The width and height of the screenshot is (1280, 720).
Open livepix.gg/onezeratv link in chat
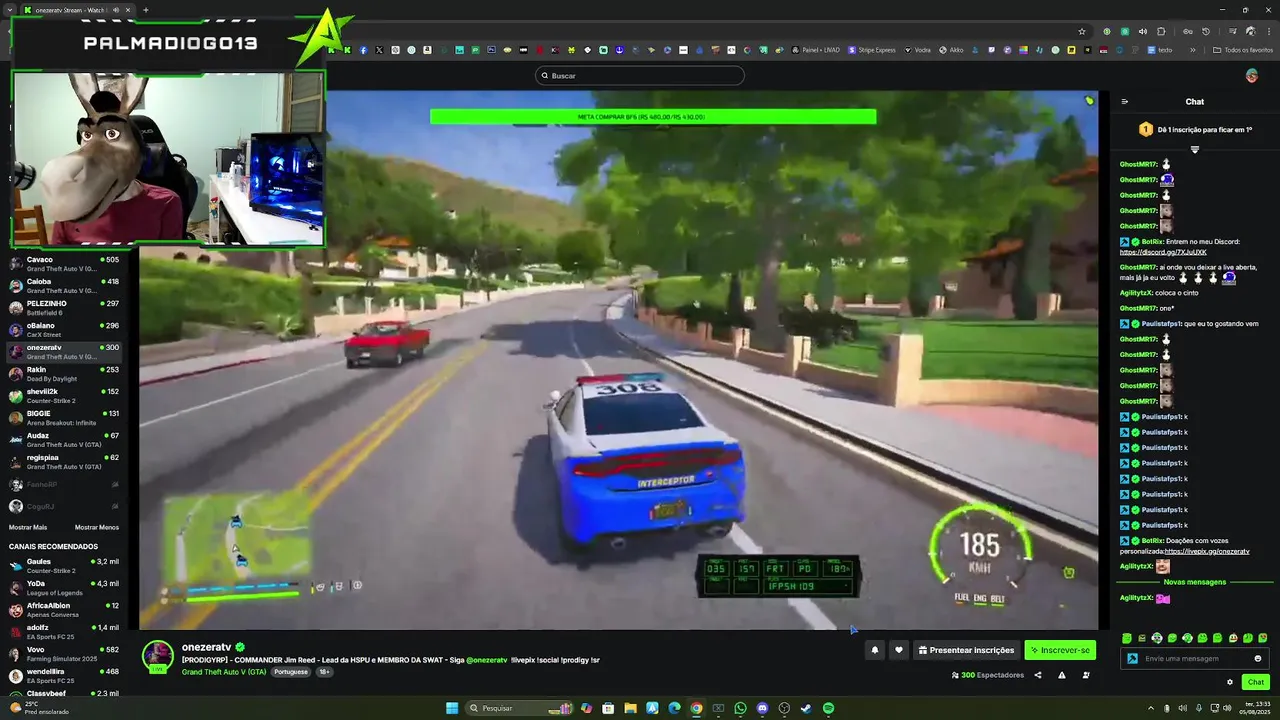click(1207, 551)
